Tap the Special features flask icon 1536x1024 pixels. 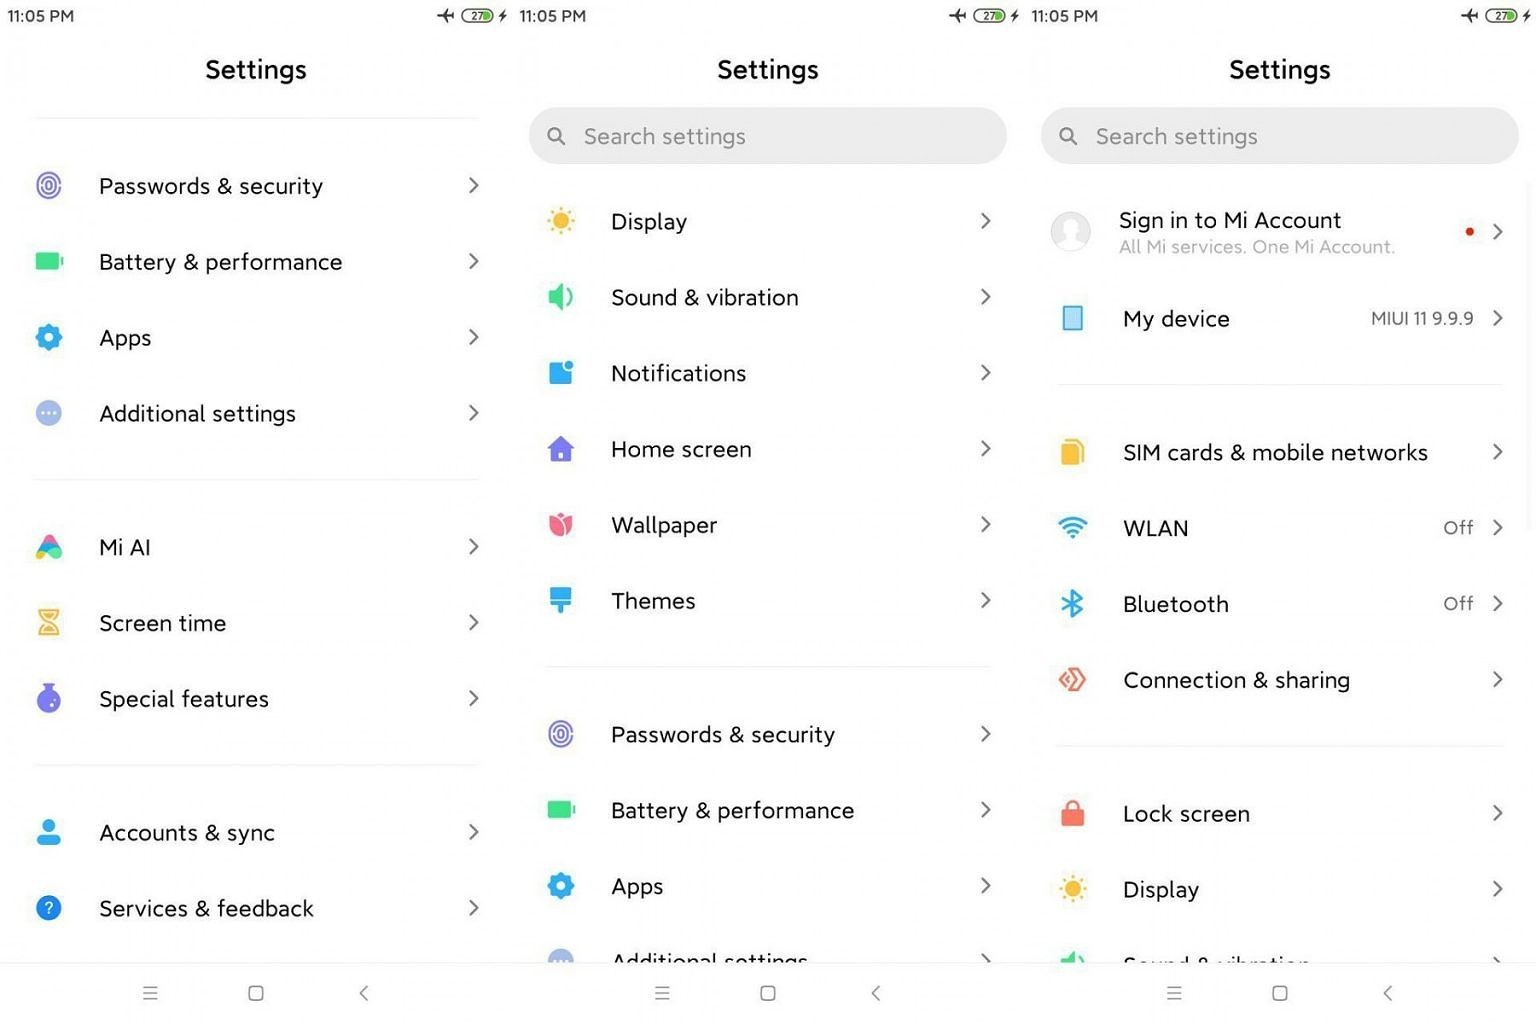[x=48, y=698]
